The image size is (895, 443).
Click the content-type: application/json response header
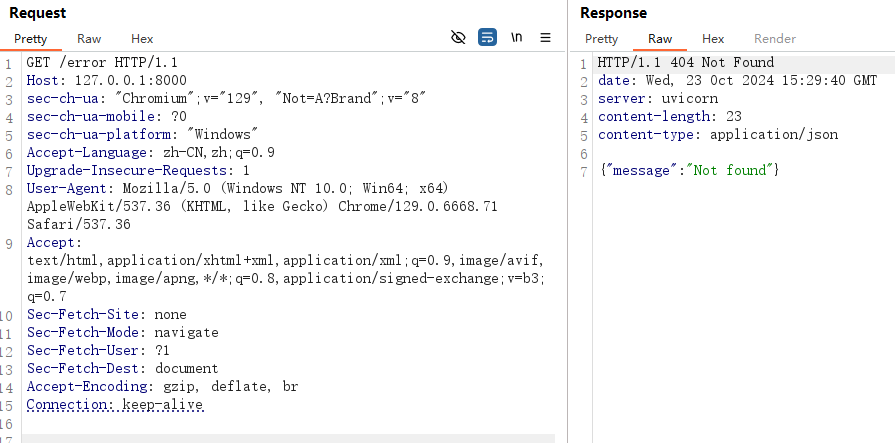click(x=717, y=135)
